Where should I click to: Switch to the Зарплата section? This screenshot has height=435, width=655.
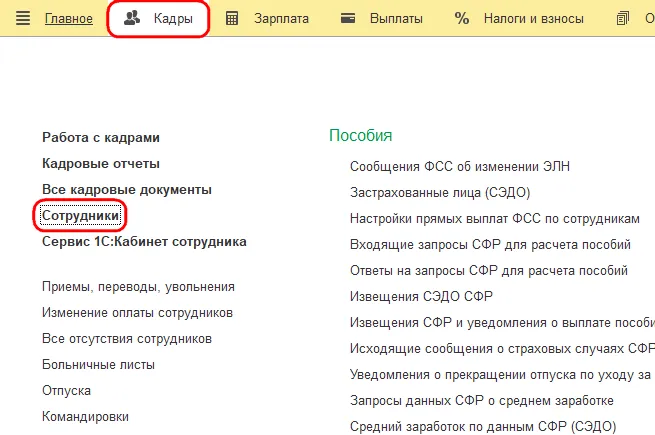click(x=282, y=18)
